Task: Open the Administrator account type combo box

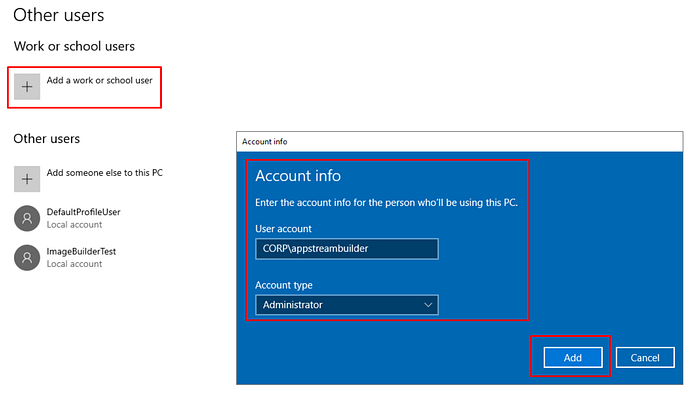Action: pos(347,305)
